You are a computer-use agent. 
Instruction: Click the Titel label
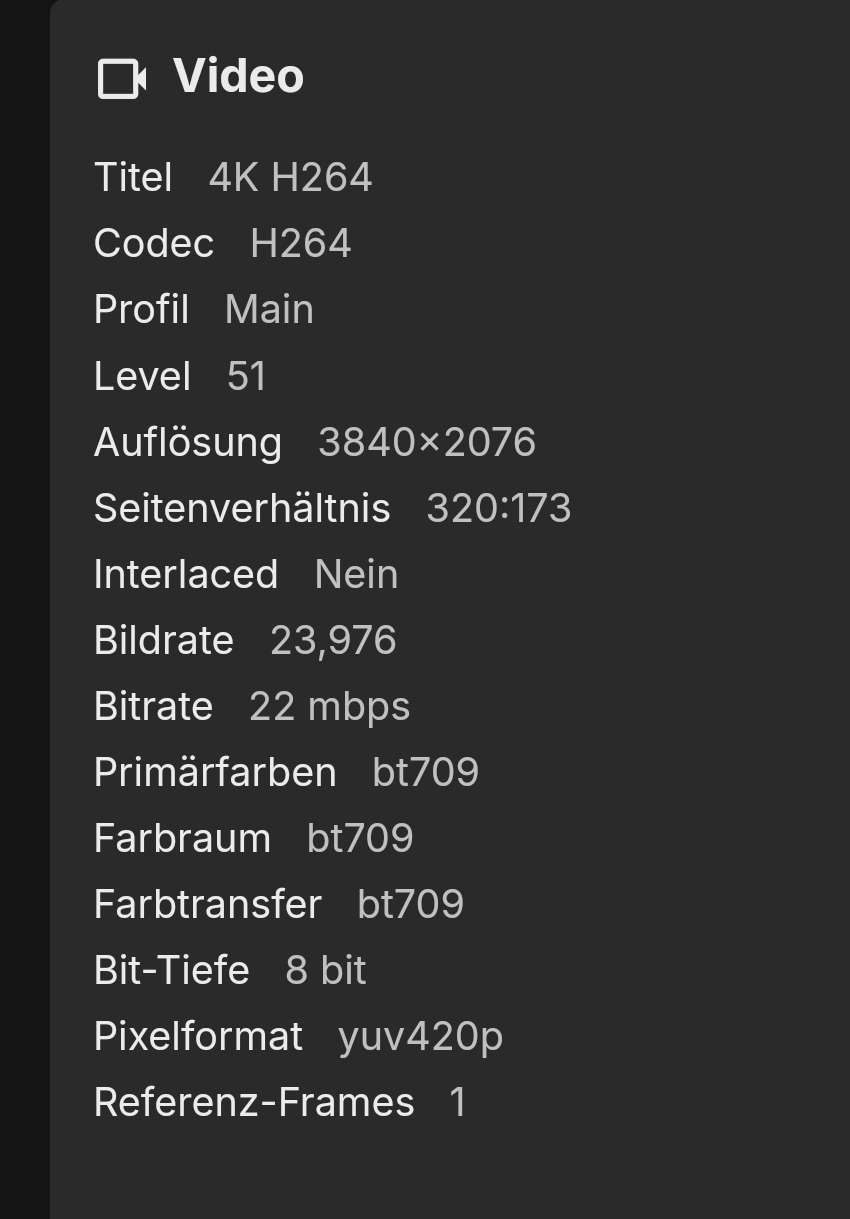133,178
